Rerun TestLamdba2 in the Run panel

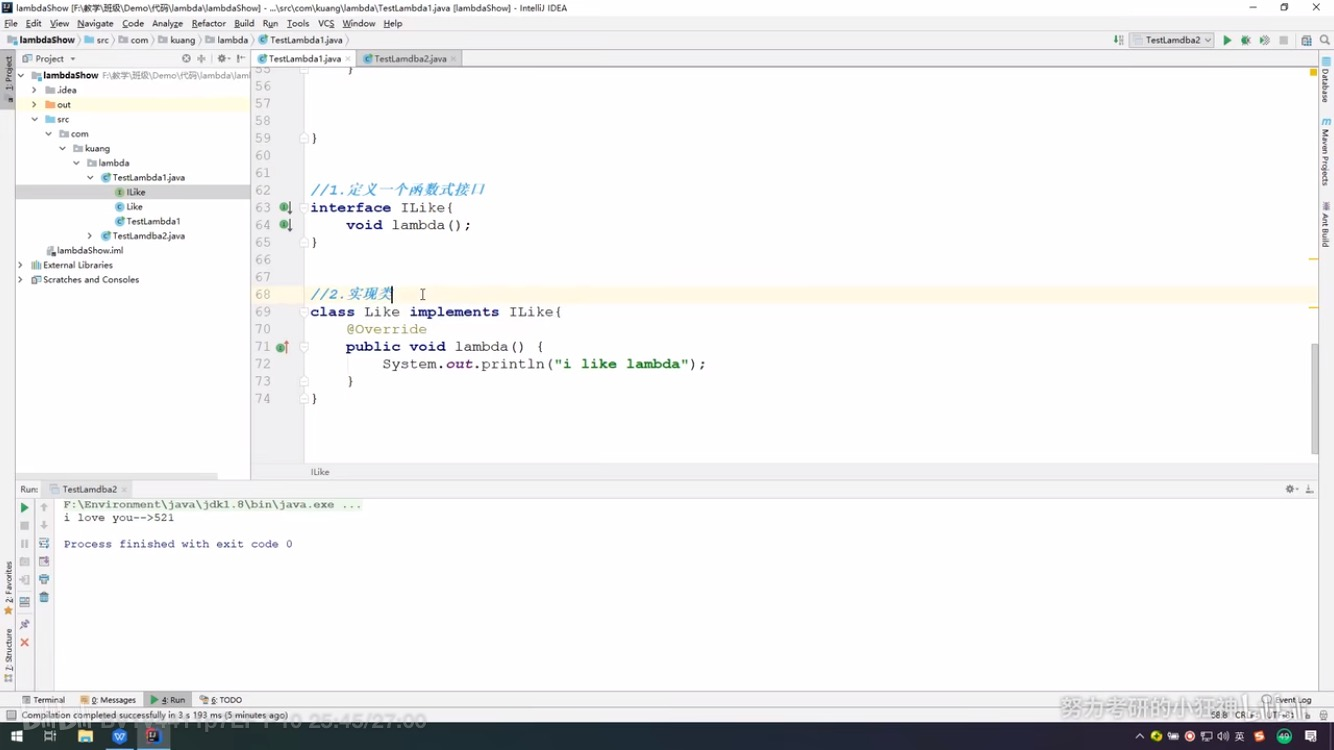click(x=25, y=508)
